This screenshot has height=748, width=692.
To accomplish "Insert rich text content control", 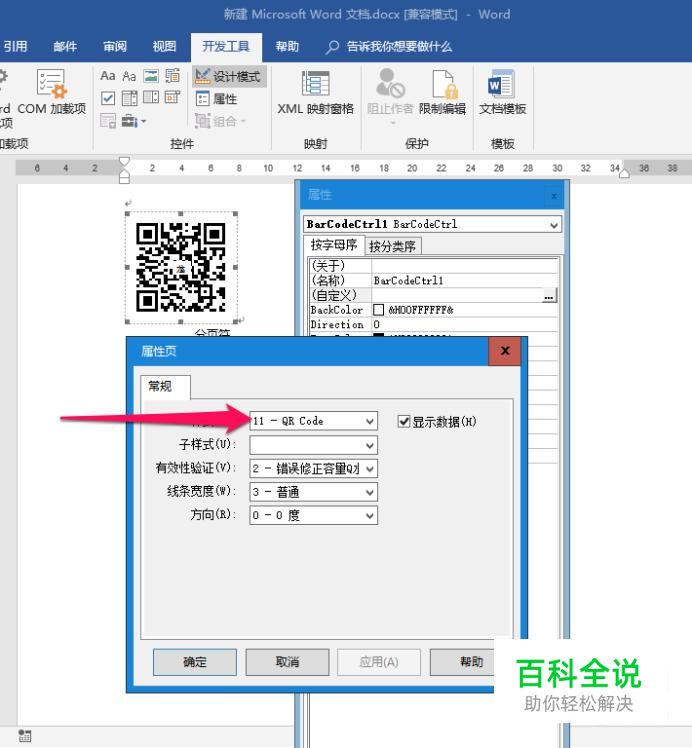I will [x=108, y=76].
